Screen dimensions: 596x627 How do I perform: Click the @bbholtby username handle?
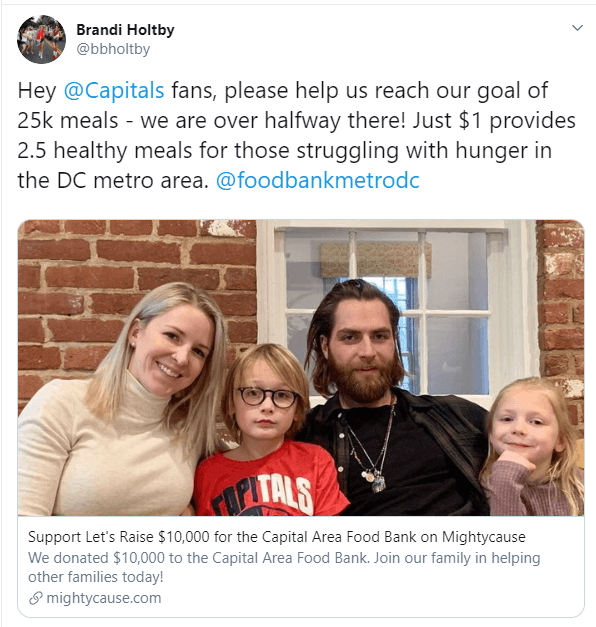pos(113,49)
